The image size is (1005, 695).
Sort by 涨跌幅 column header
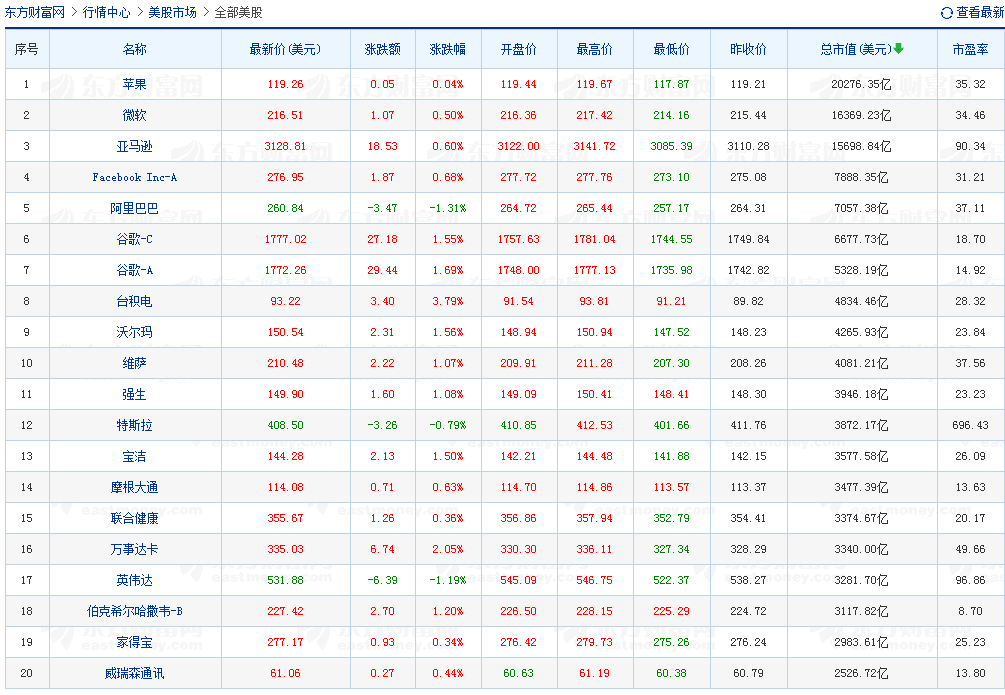(447, 49)
